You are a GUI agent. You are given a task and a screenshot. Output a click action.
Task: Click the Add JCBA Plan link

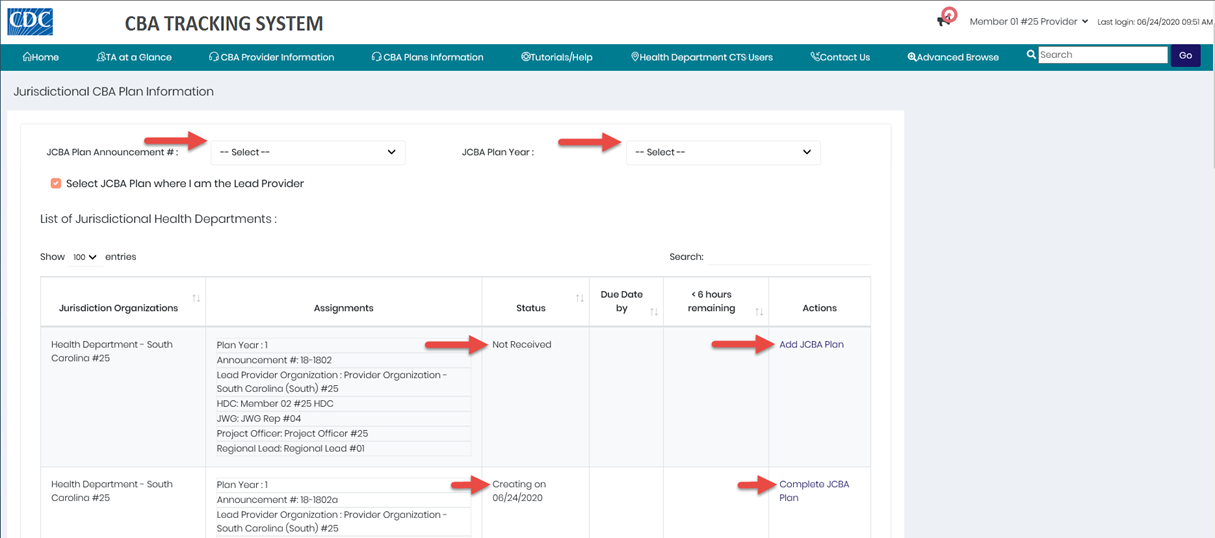tap(811, 344)
